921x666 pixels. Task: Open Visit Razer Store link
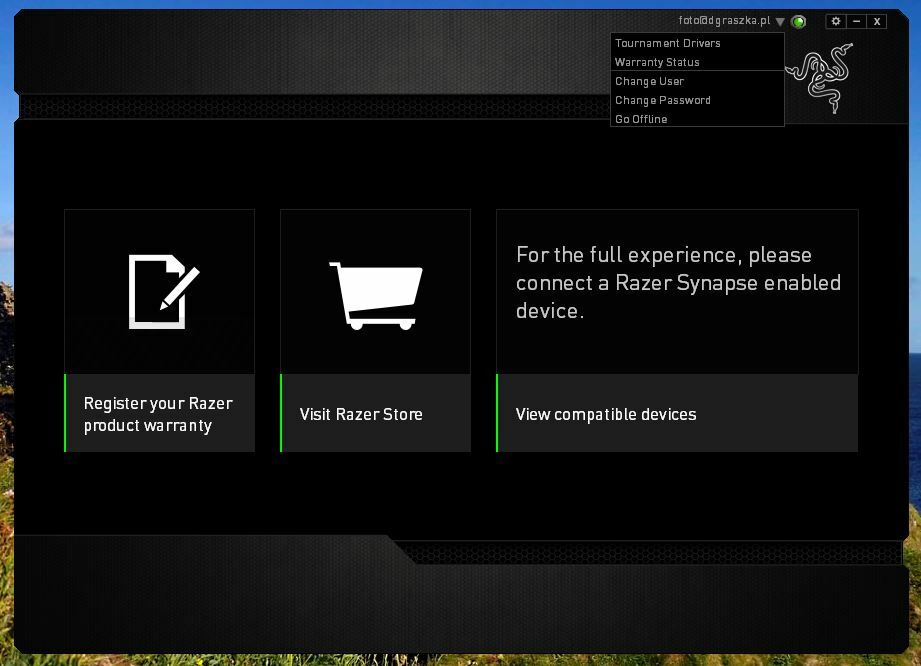coord(375,413)
